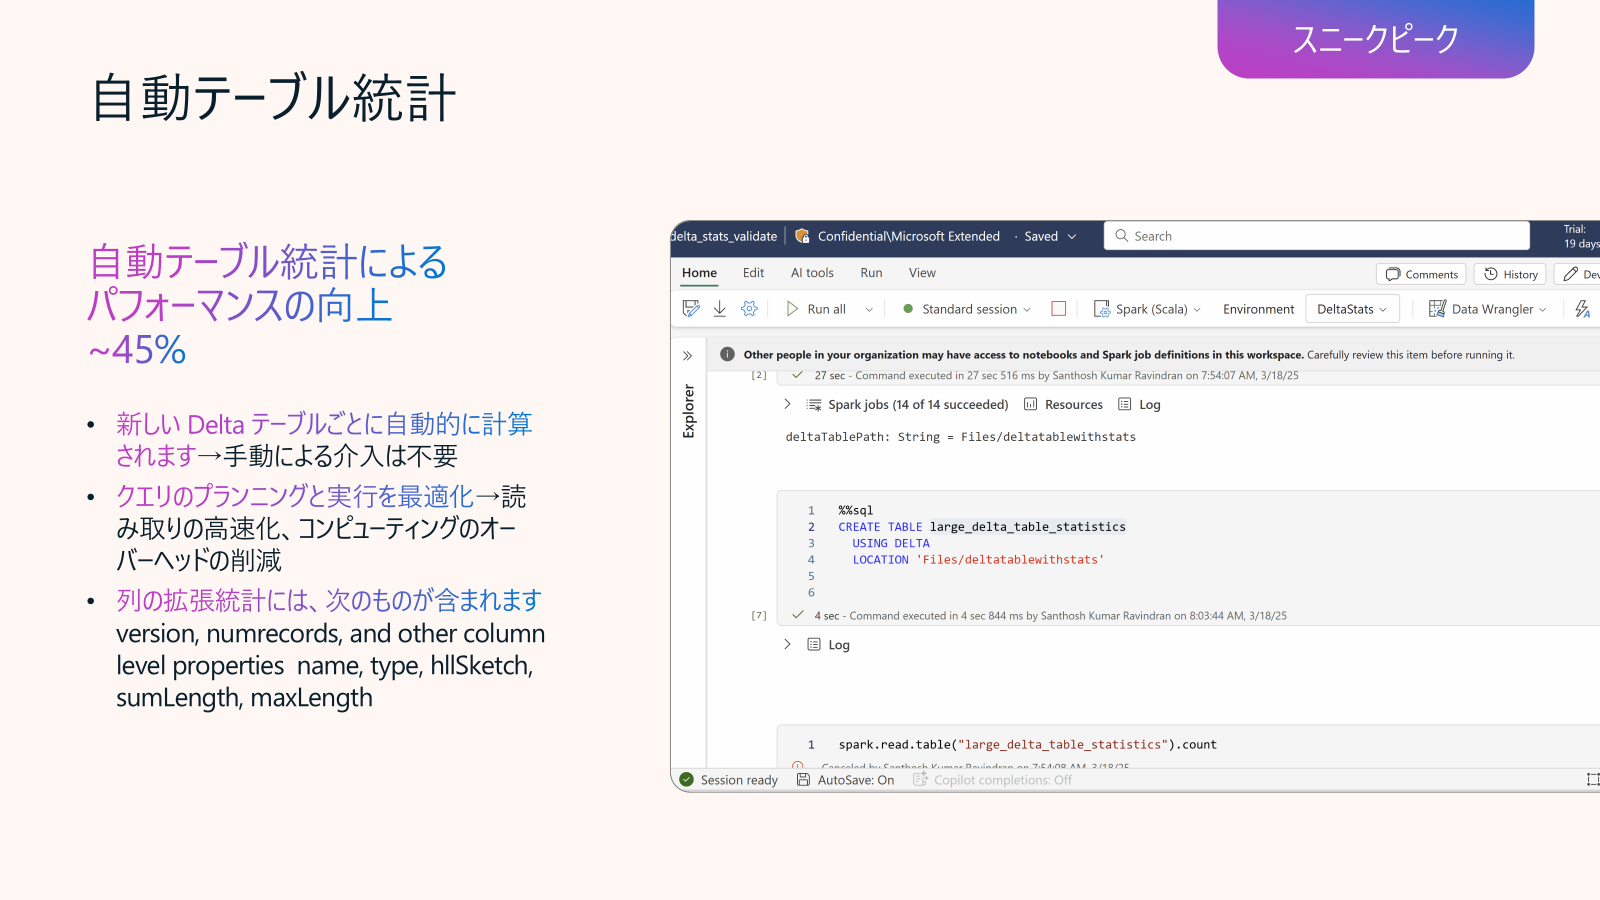Click the cell [7] execution counter

point(759,616)
